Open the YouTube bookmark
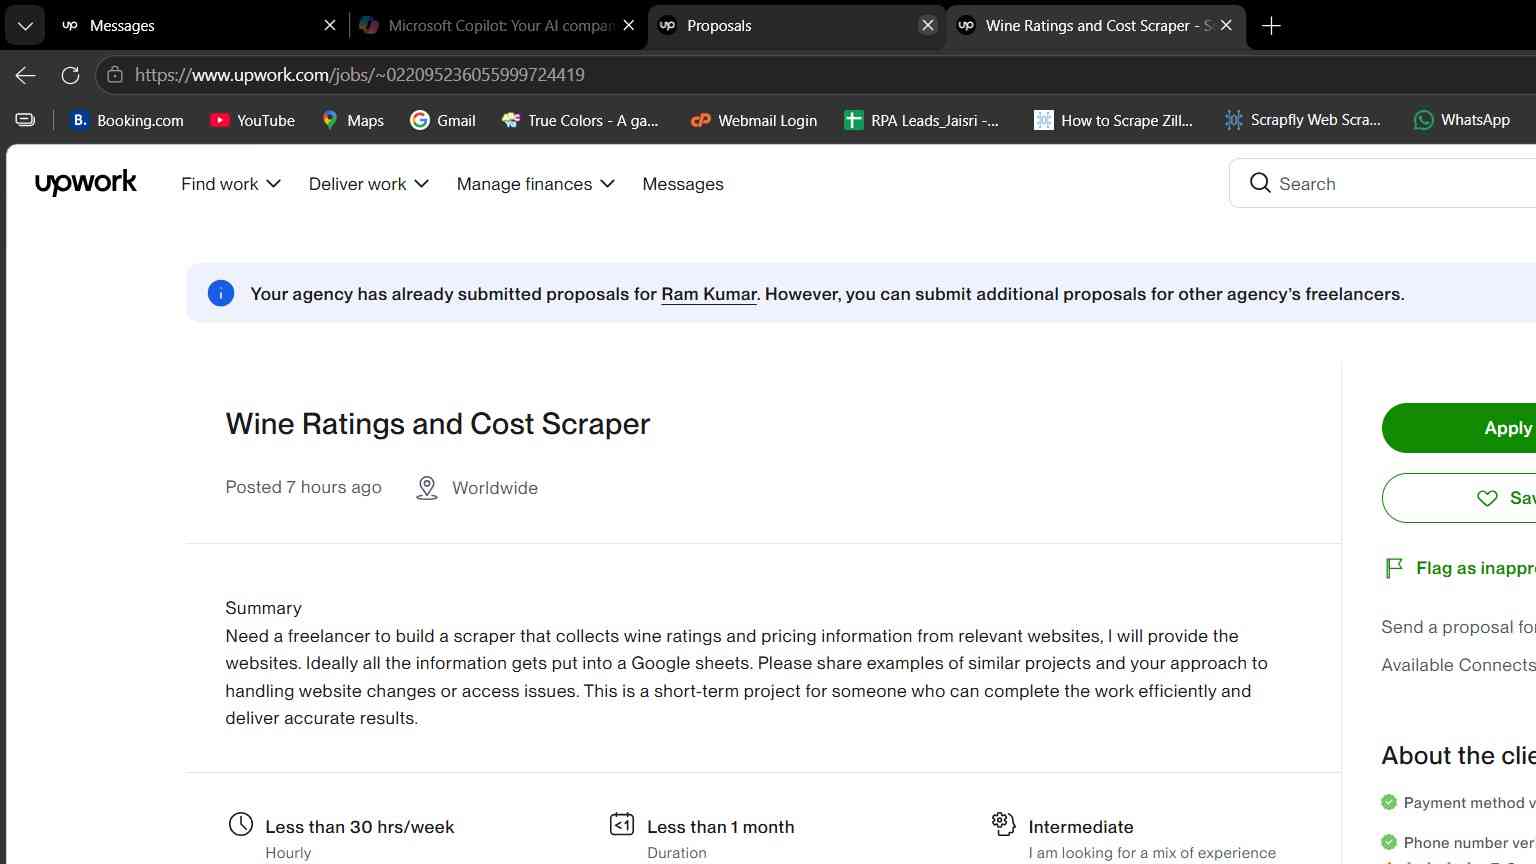 [x=252, y=120]
